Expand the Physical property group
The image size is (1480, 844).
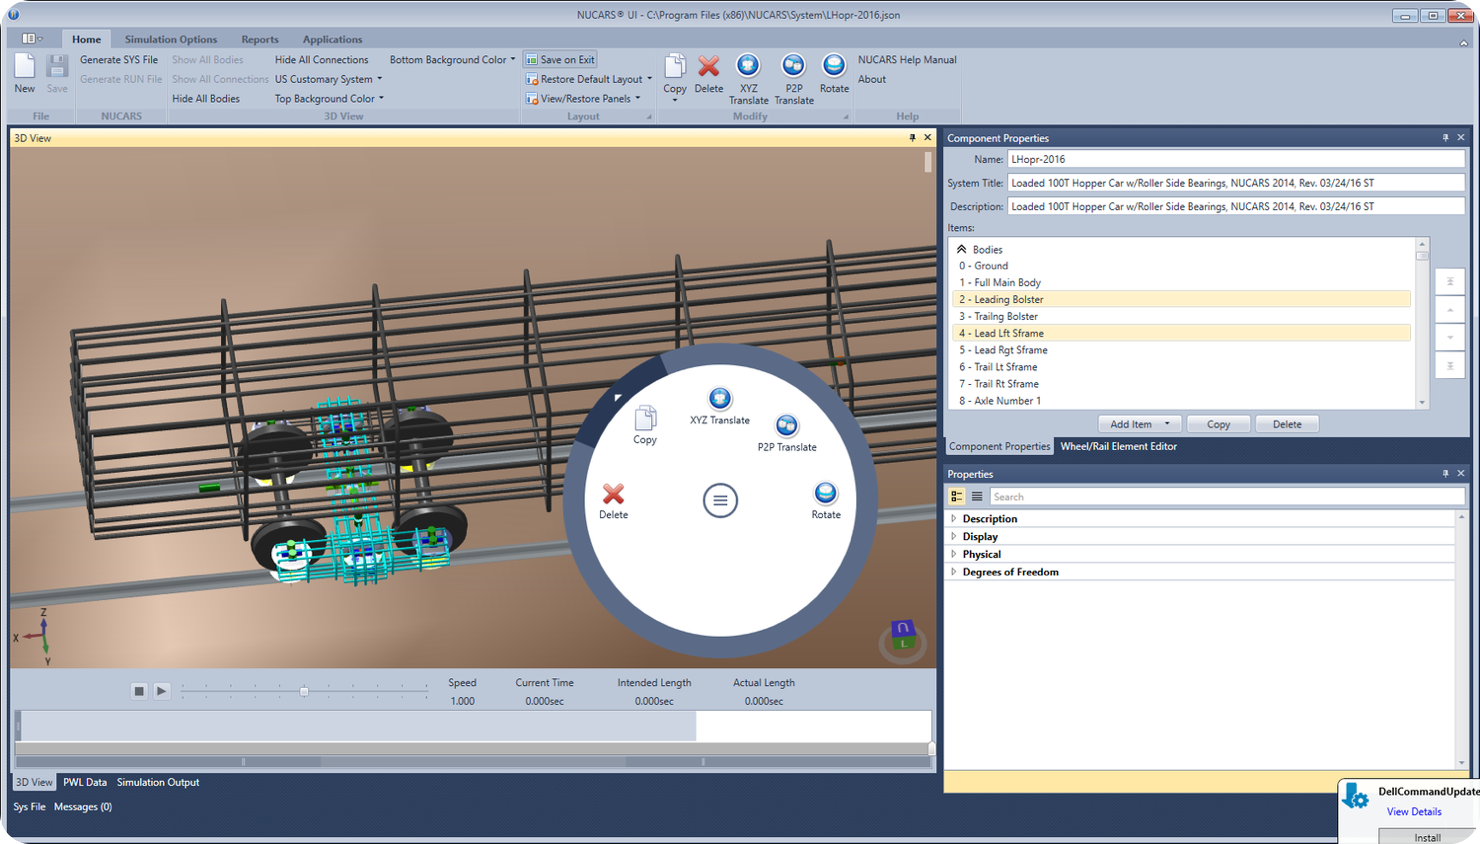pyautogui.click(x=953, y=554)
